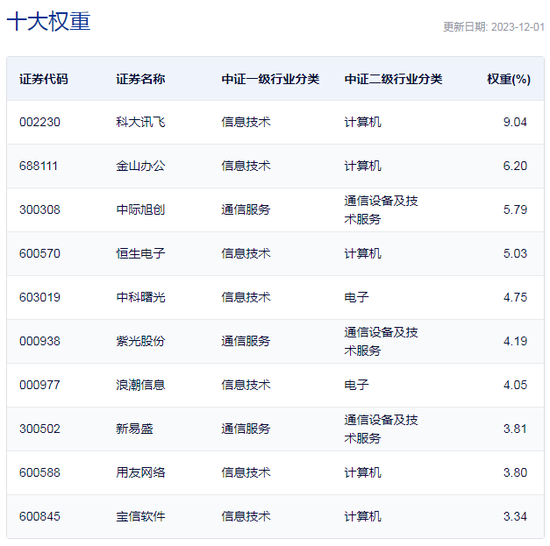The height and width of the screenshot is (546, 550).
Task: Click 通信服务 in the 紫光股份 row
Action: tap(246, 341)
